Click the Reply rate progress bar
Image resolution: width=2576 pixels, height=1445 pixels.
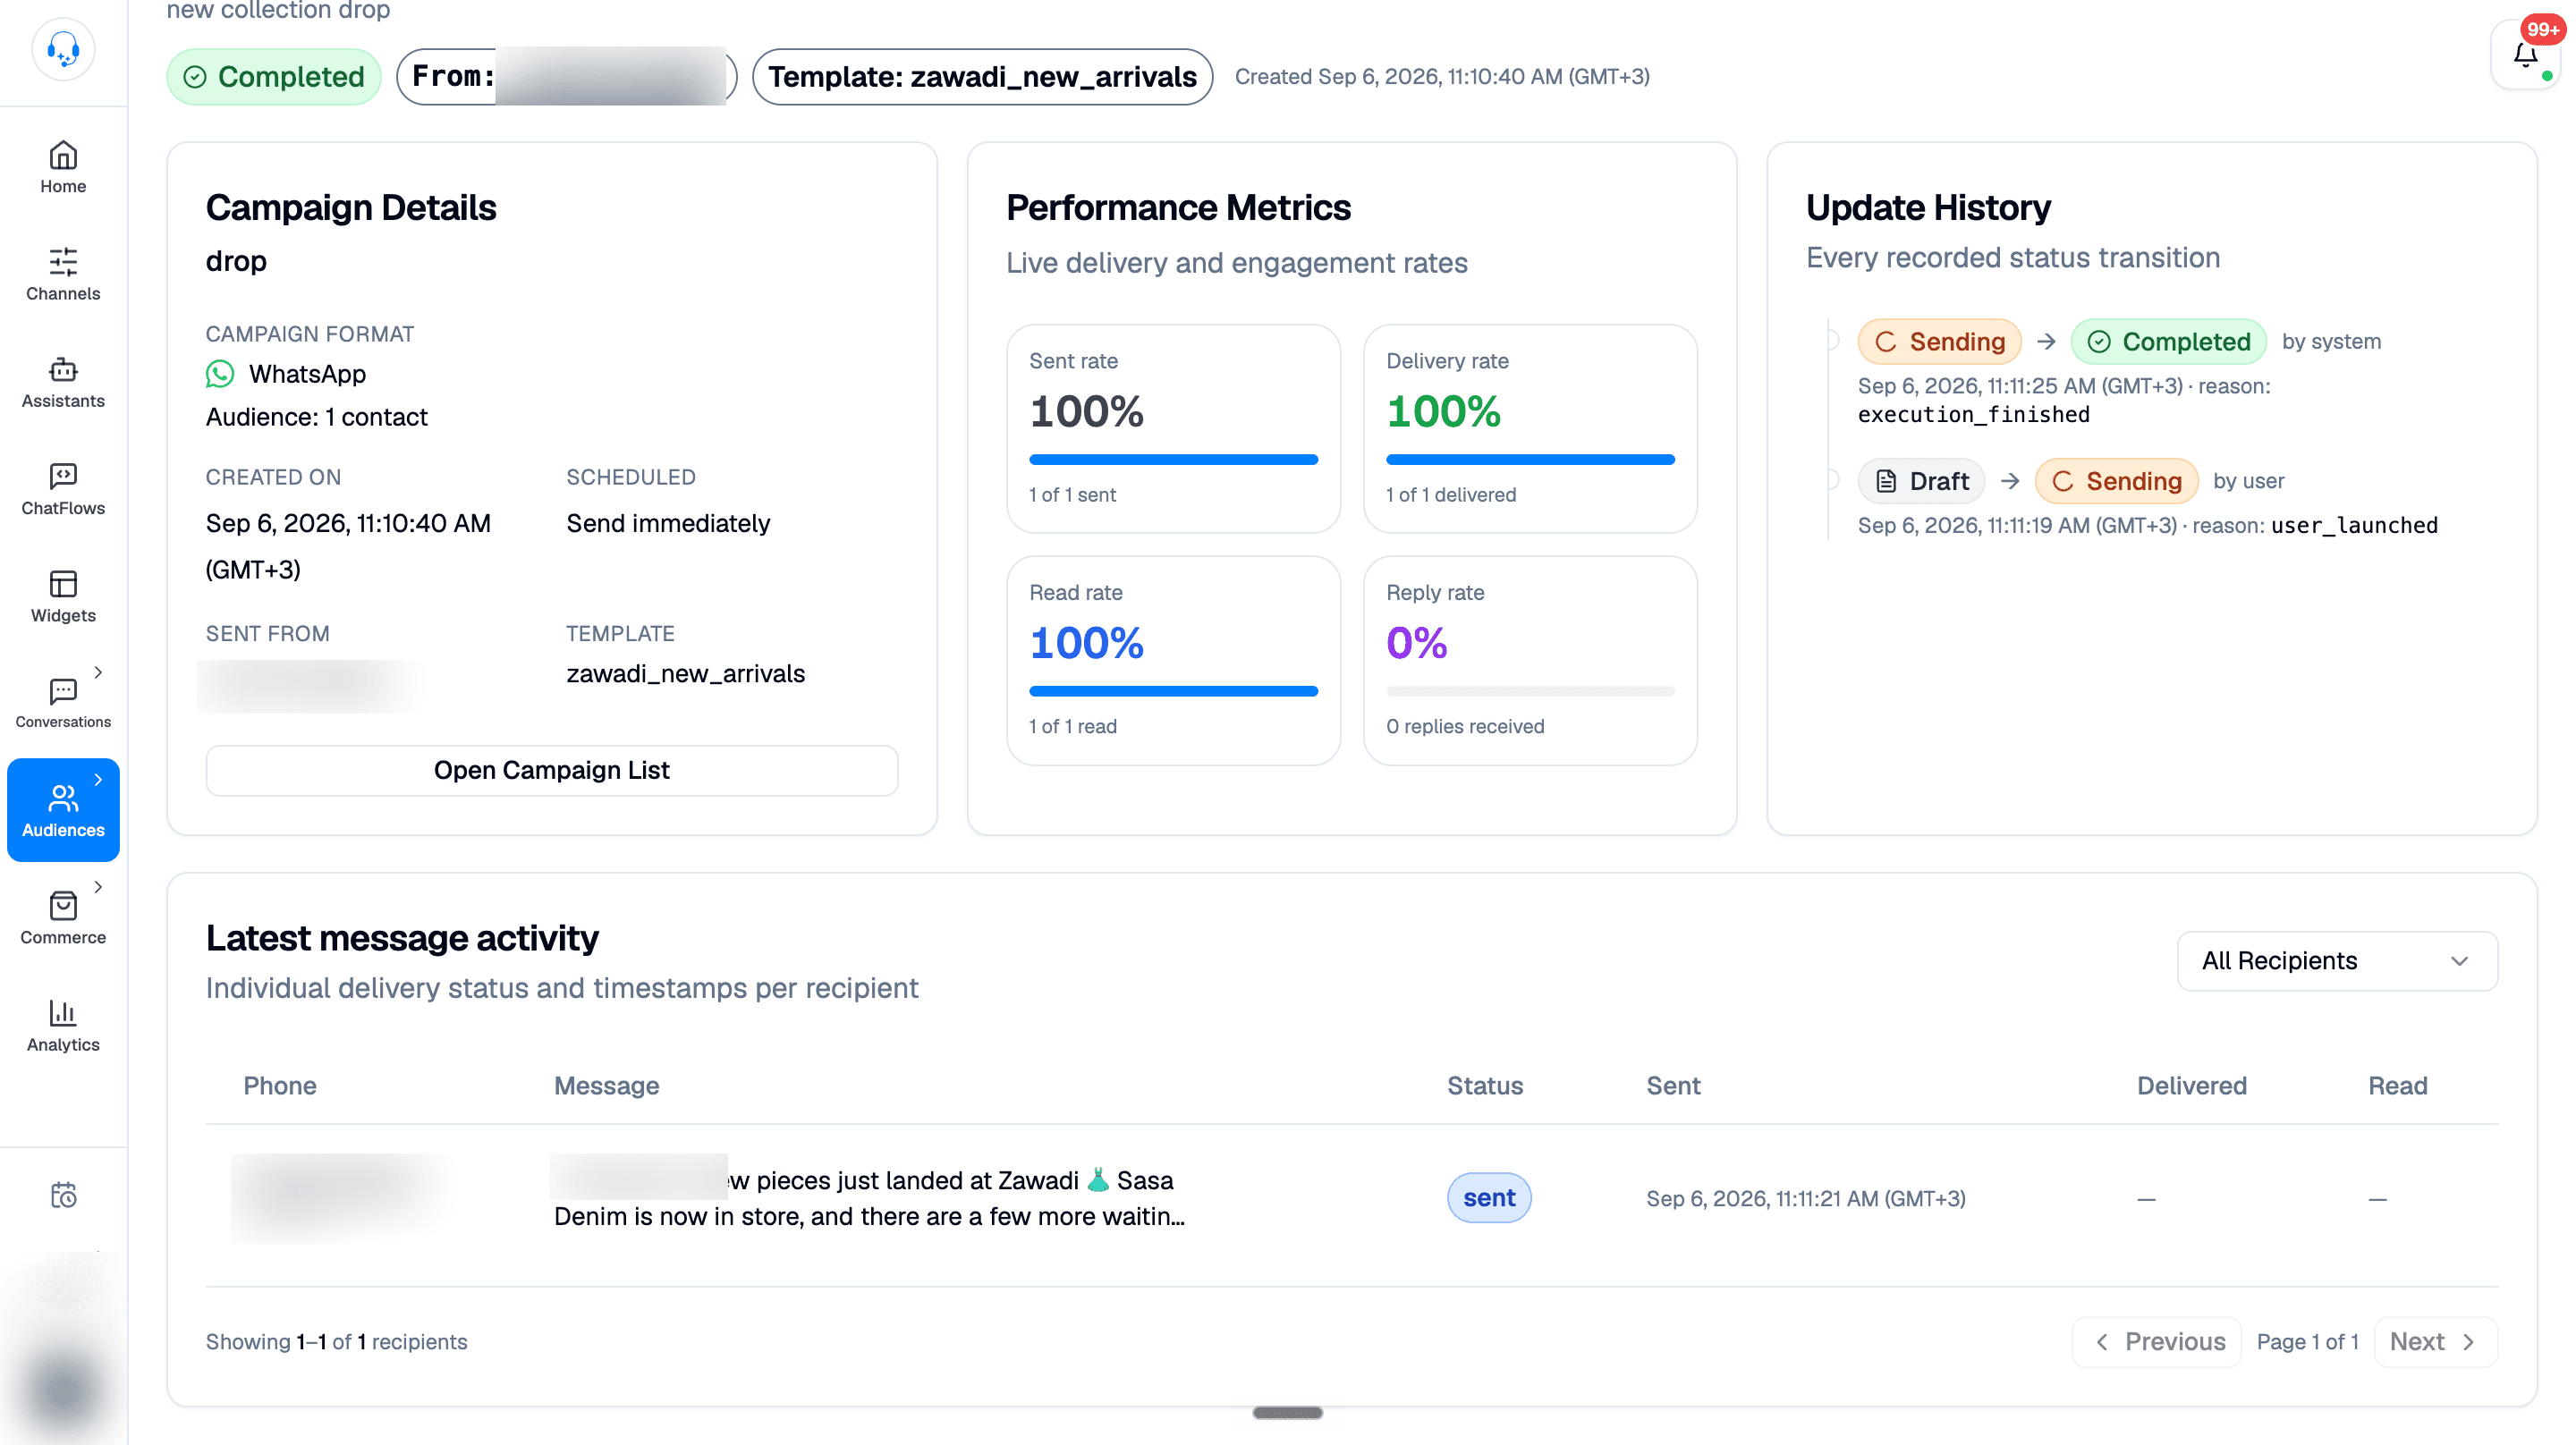click(x=1530, y=691)
